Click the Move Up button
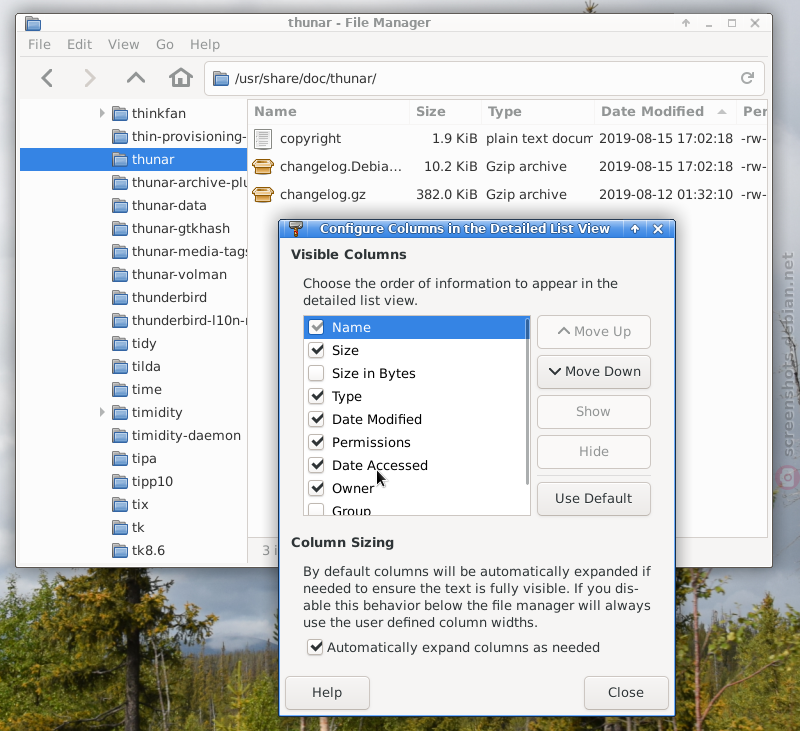 tap(594, 332)
